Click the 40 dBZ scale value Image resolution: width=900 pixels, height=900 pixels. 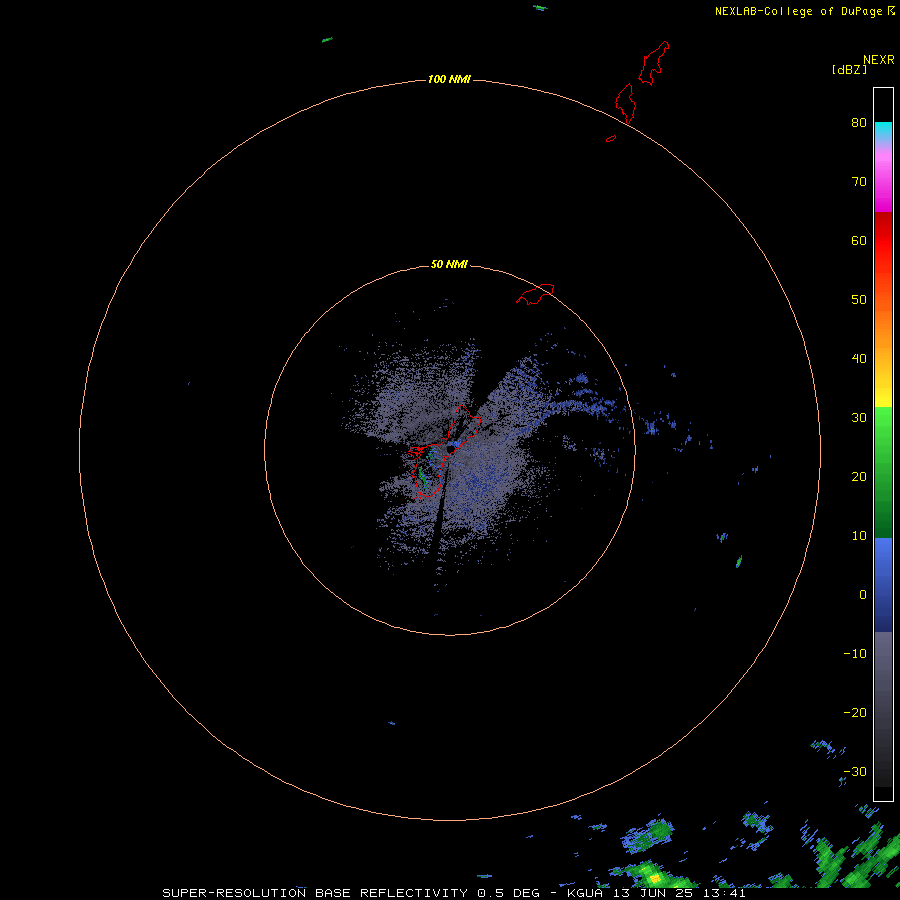[859, 359]
